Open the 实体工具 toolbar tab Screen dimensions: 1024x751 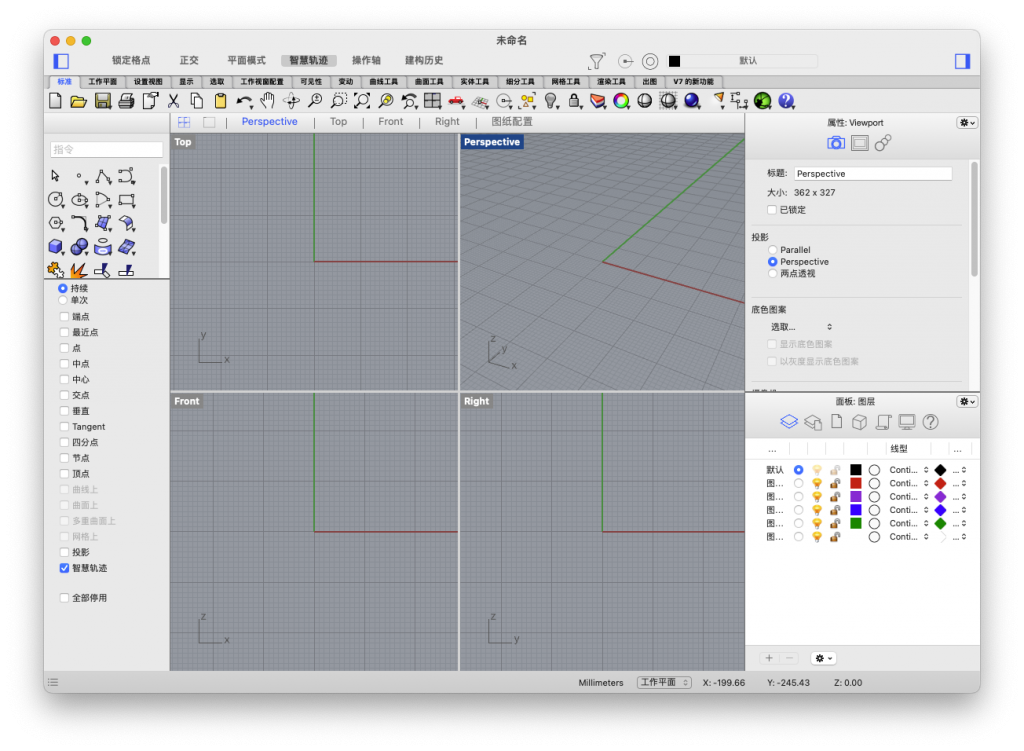pyautogui.click(x=475, y=82)
